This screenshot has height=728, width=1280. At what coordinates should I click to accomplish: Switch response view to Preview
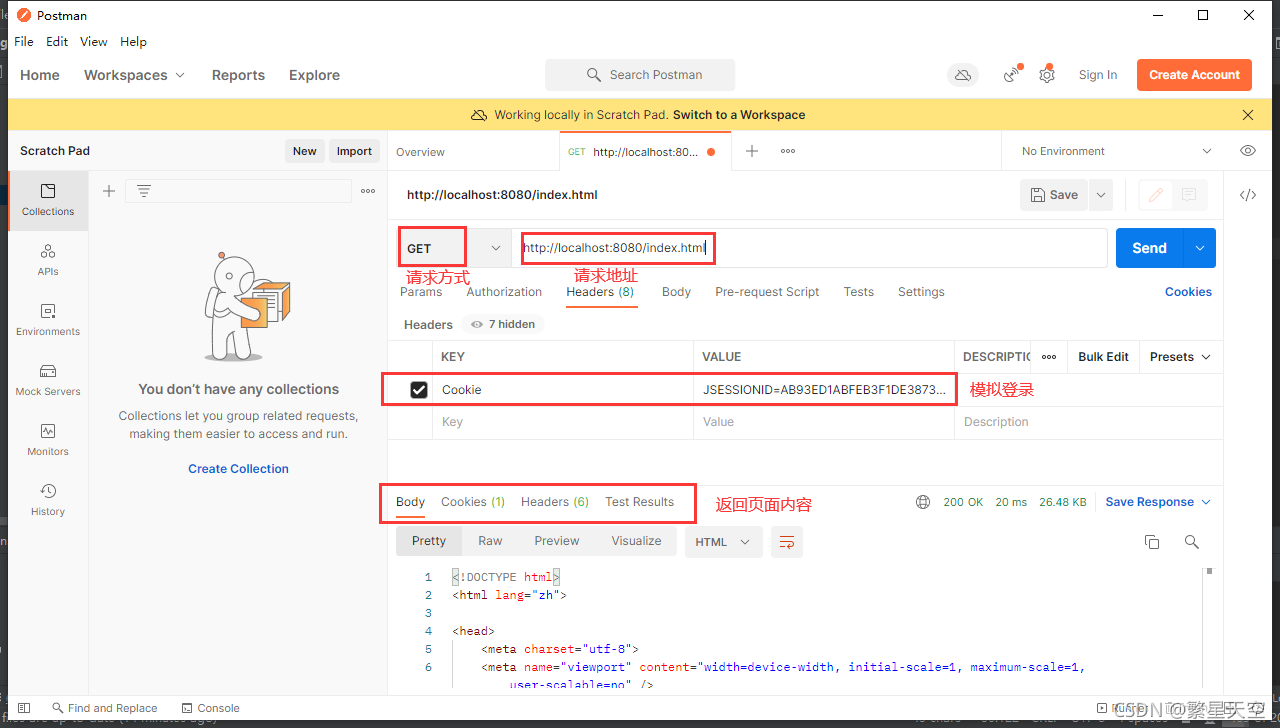(x=557, y=541)
